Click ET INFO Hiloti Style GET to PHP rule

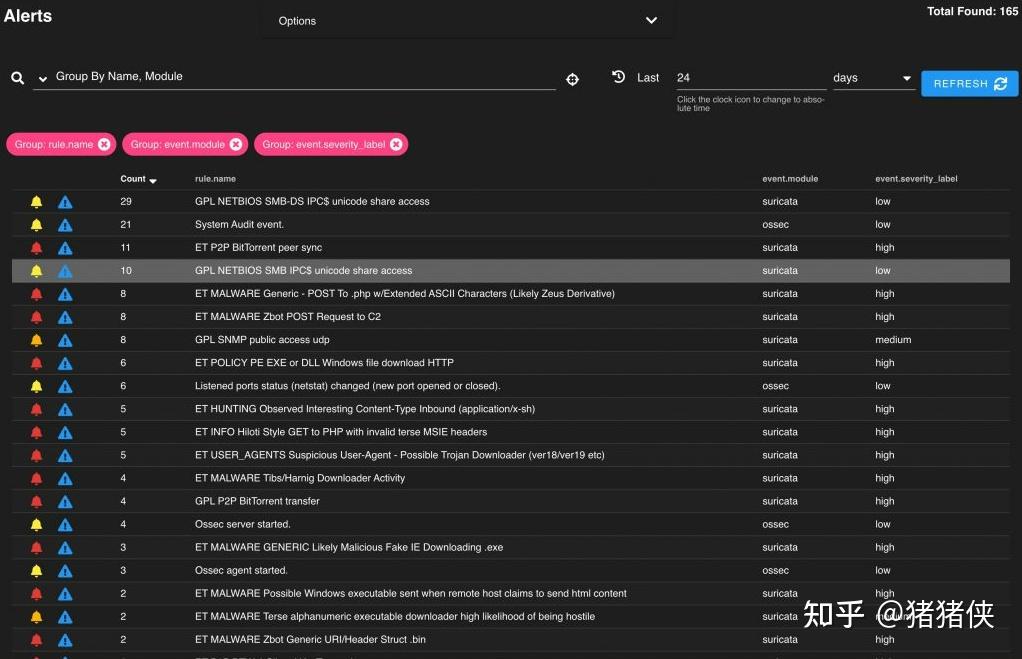pyautogui.click(x=341, y=432)
